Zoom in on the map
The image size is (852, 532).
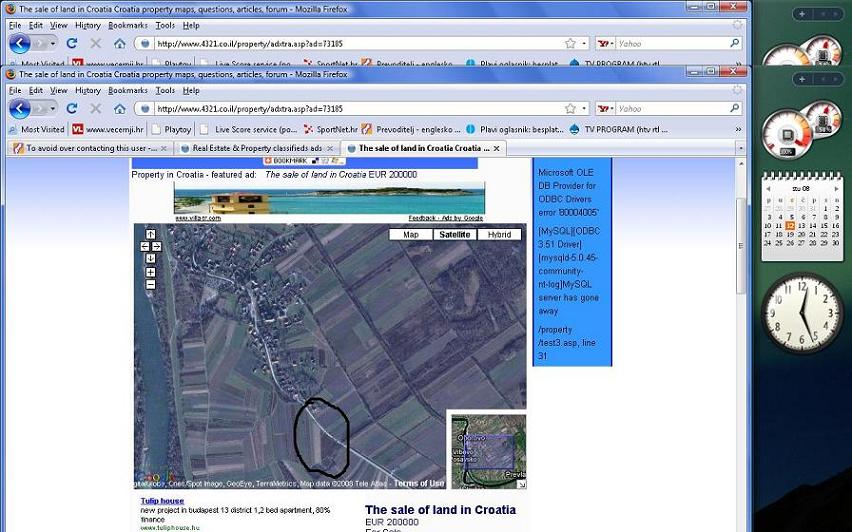pos(151,272)
